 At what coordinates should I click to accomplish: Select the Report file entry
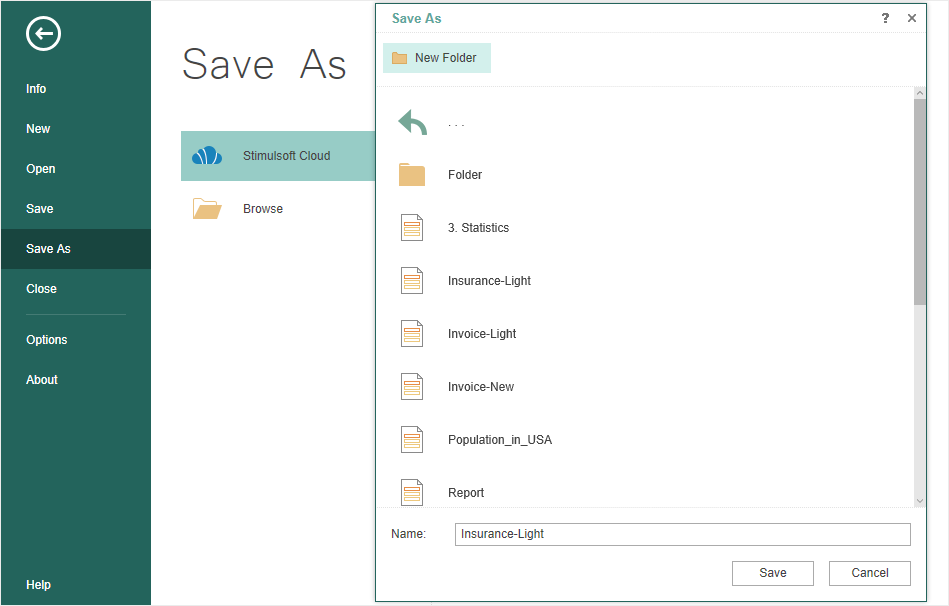[645, 492]
